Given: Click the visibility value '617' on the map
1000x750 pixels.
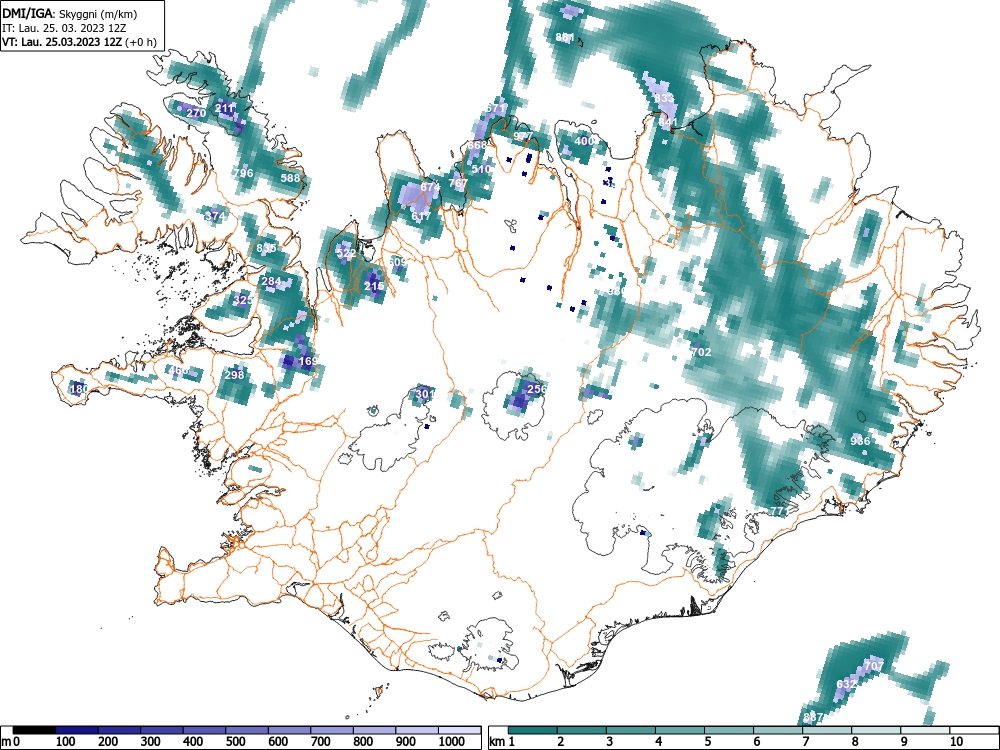Looking at the screenshot, I should (421, 216).
